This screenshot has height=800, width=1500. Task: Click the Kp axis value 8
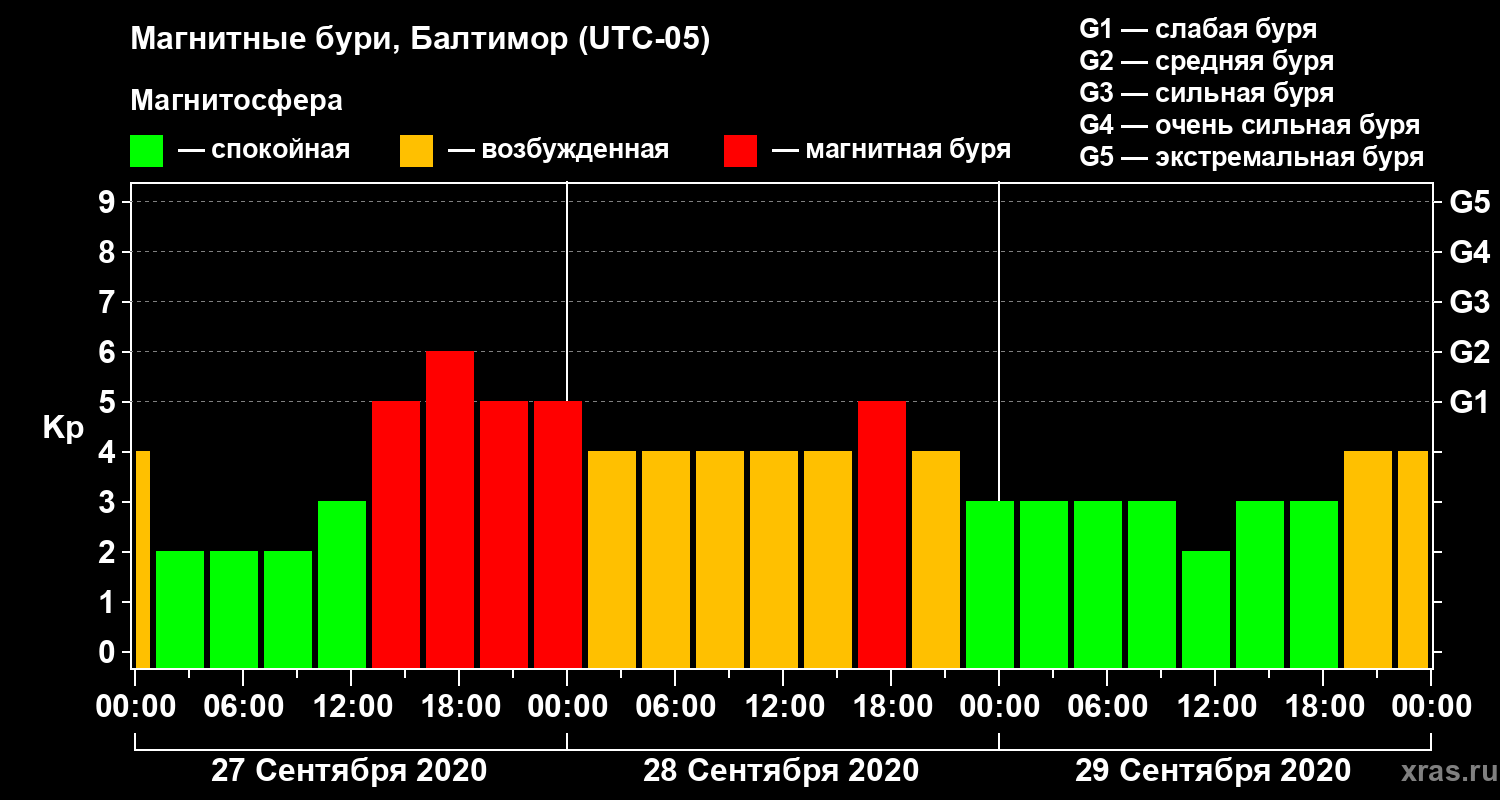pos(109,252)
